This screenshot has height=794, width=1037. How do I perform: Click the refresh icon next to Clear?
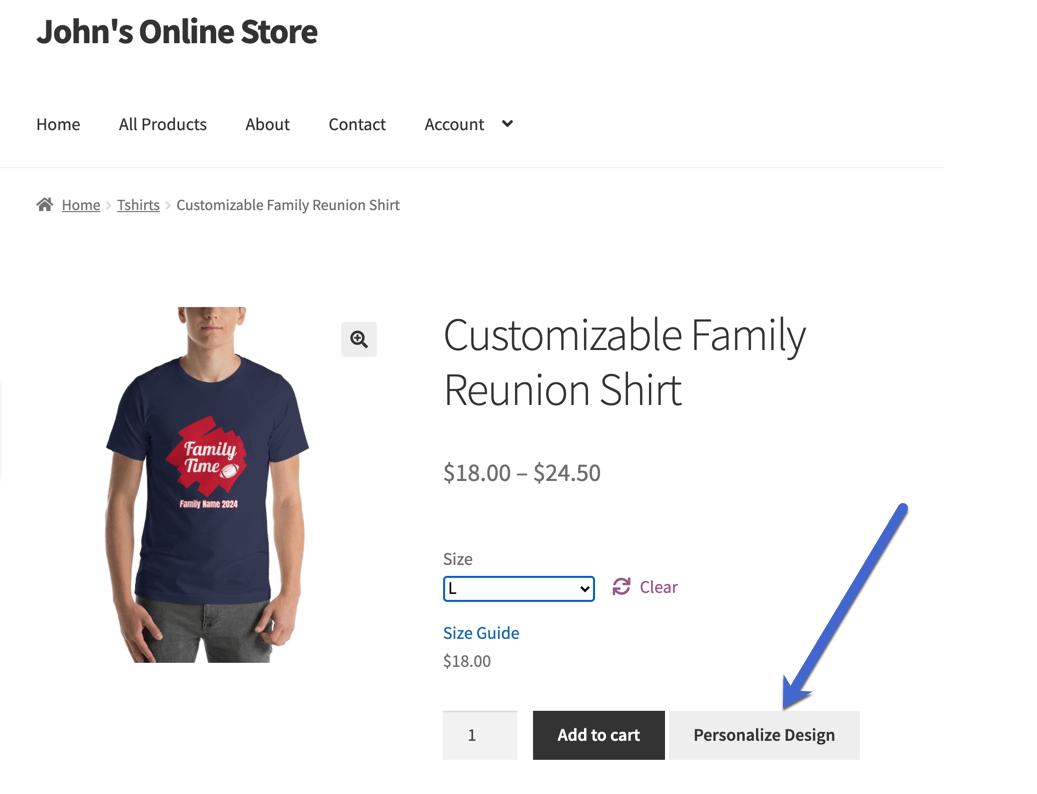(x=622, y=587)
